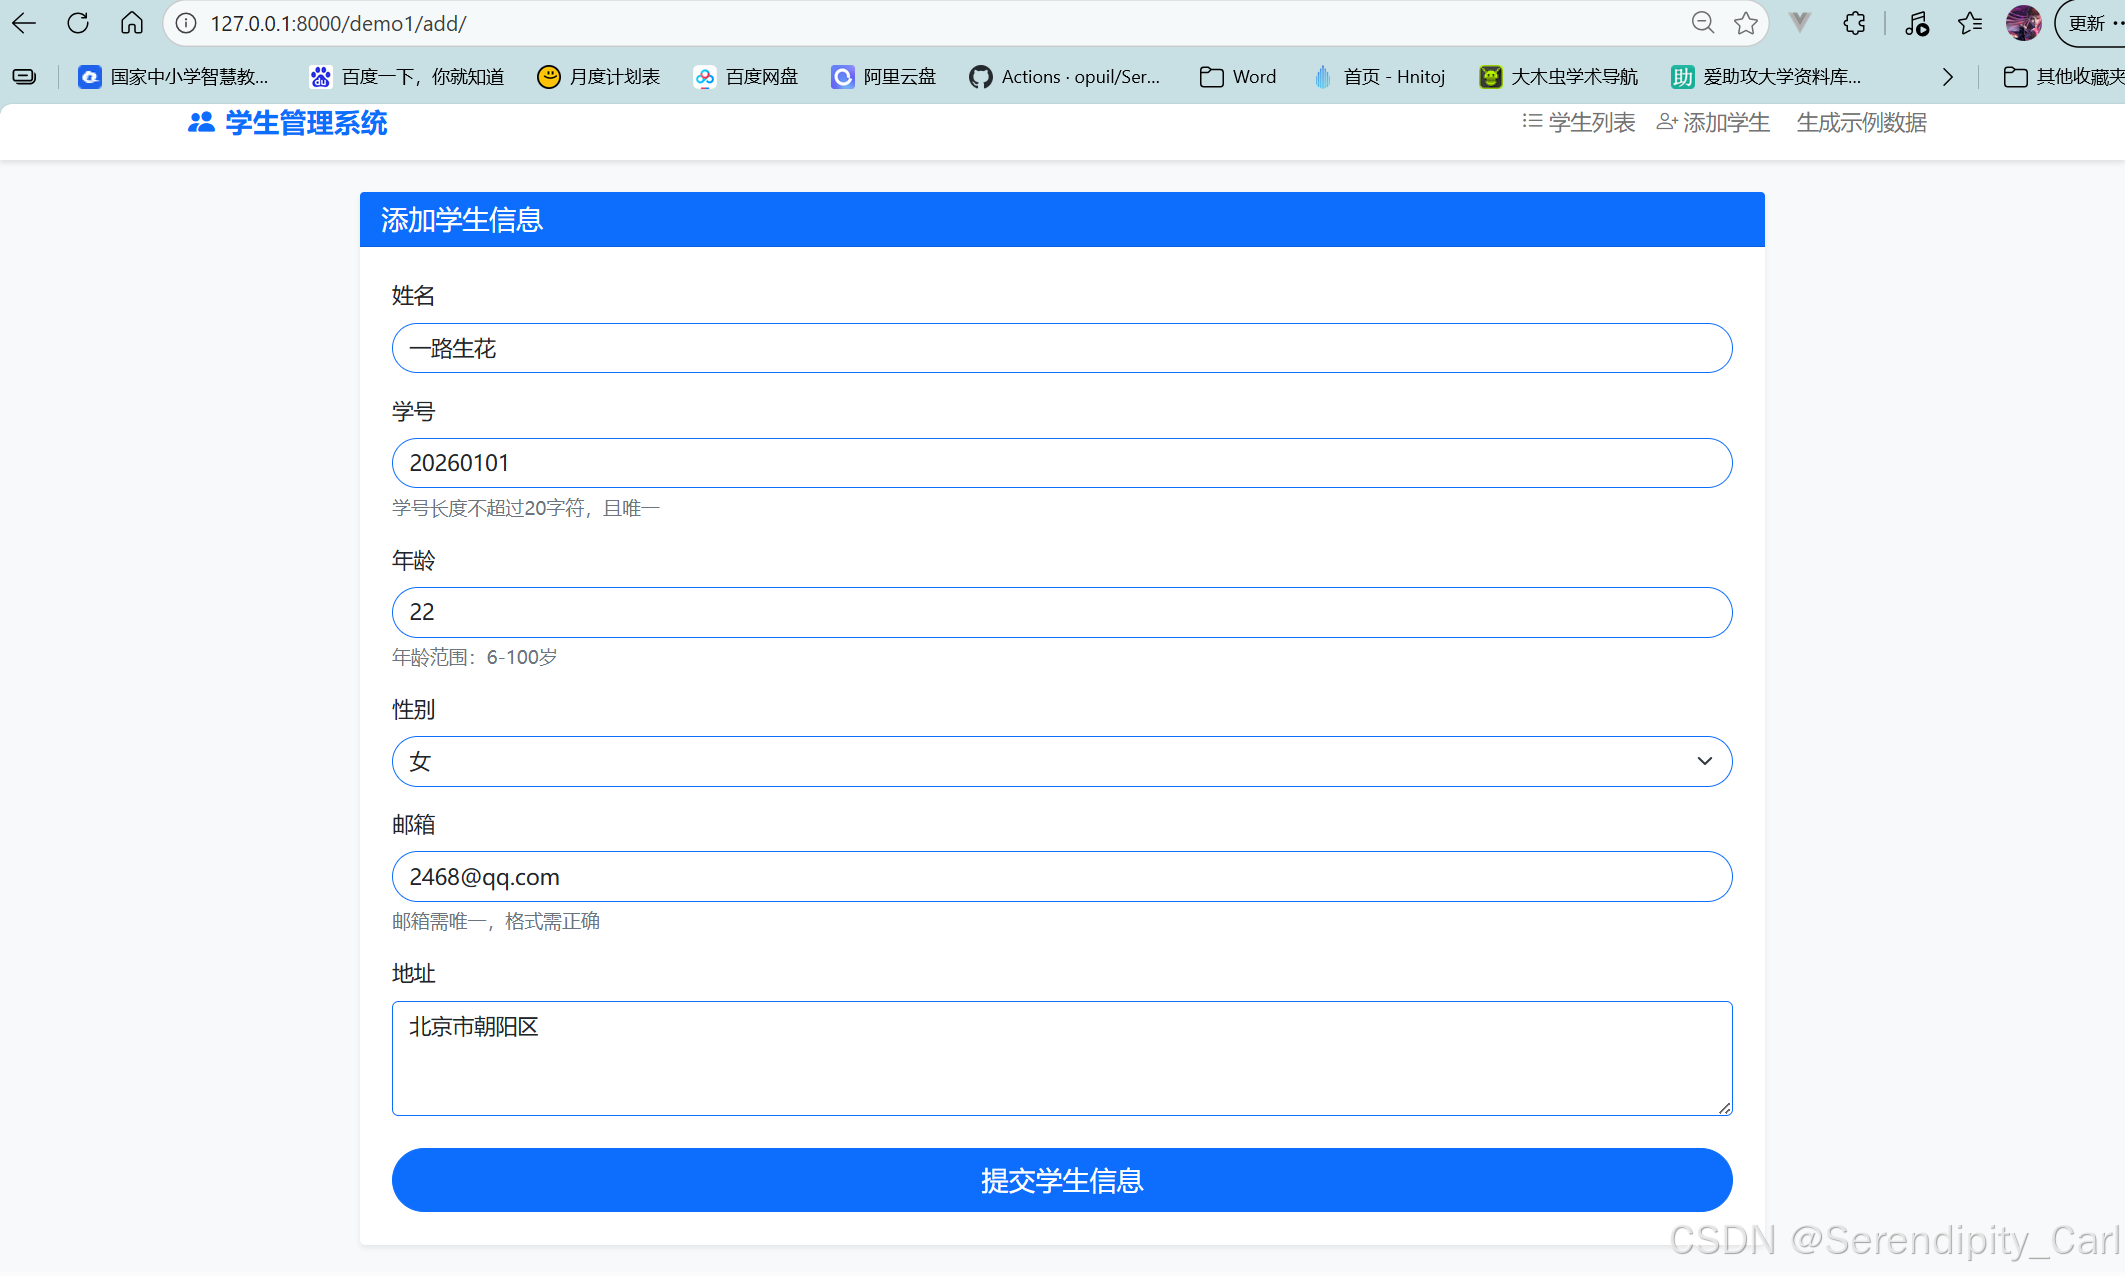2125x1276 pixels.
Task: Select 添加学生 navigation item
Action: [1713, 123]
